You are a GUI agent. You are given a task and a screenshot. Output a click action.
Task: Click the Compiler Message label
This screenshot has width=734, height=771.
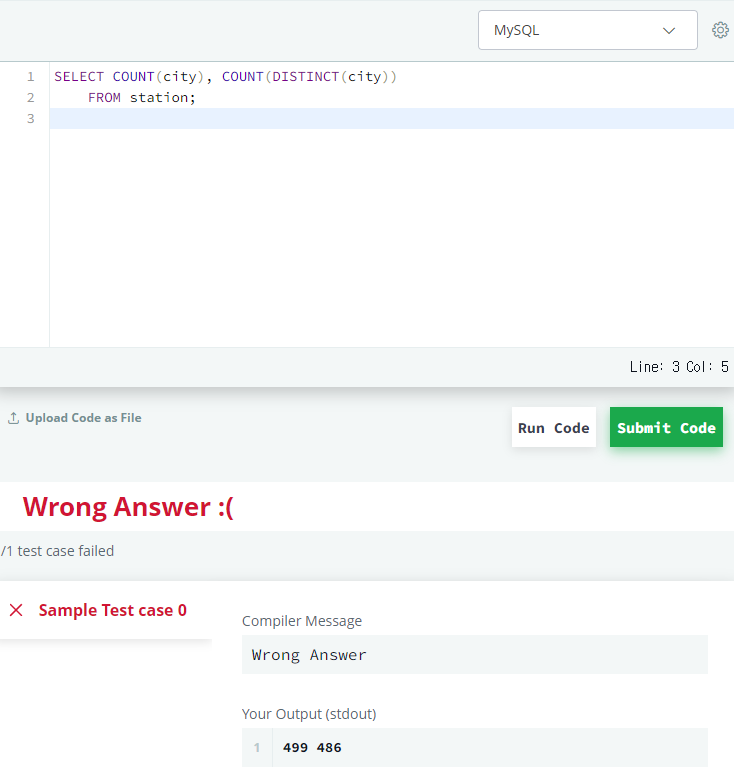(302, 621)
